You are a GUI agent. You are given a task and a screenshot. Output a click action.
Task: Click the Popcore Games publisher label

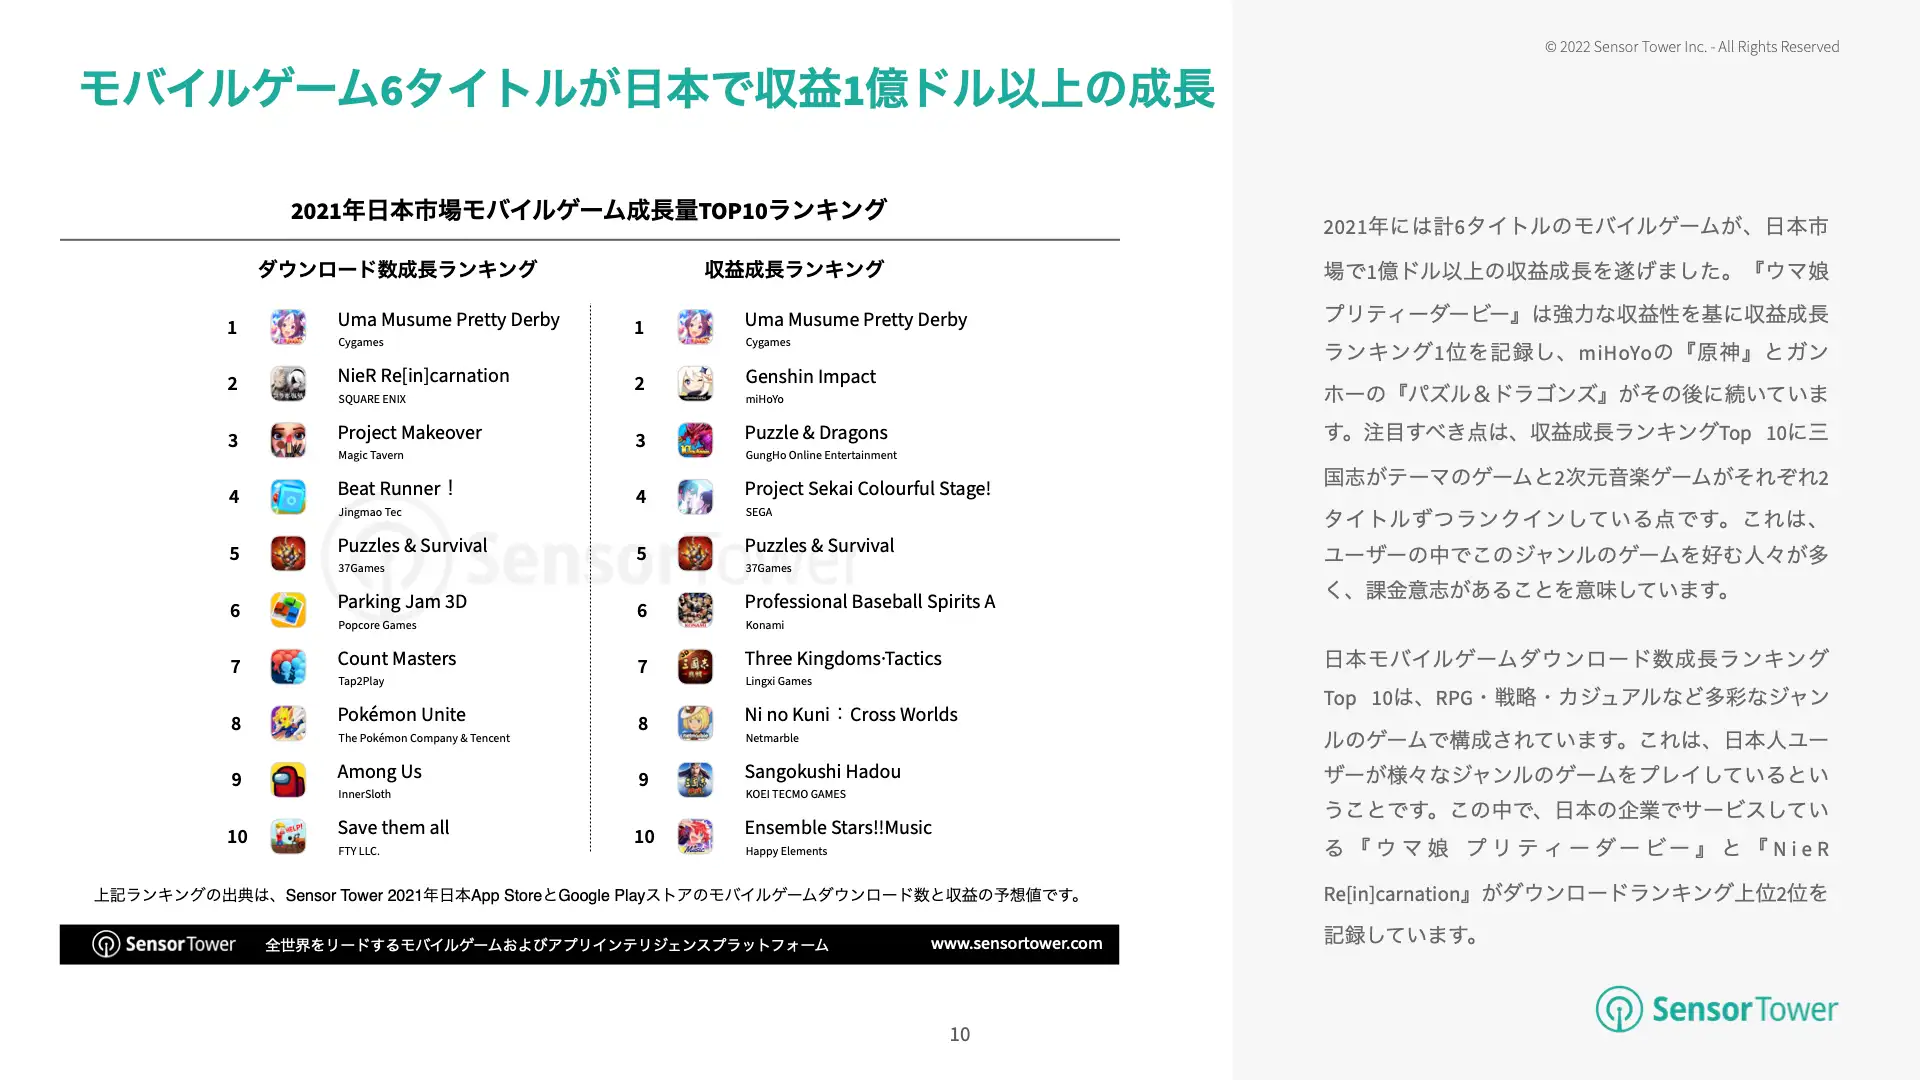(x=377, y=625)
